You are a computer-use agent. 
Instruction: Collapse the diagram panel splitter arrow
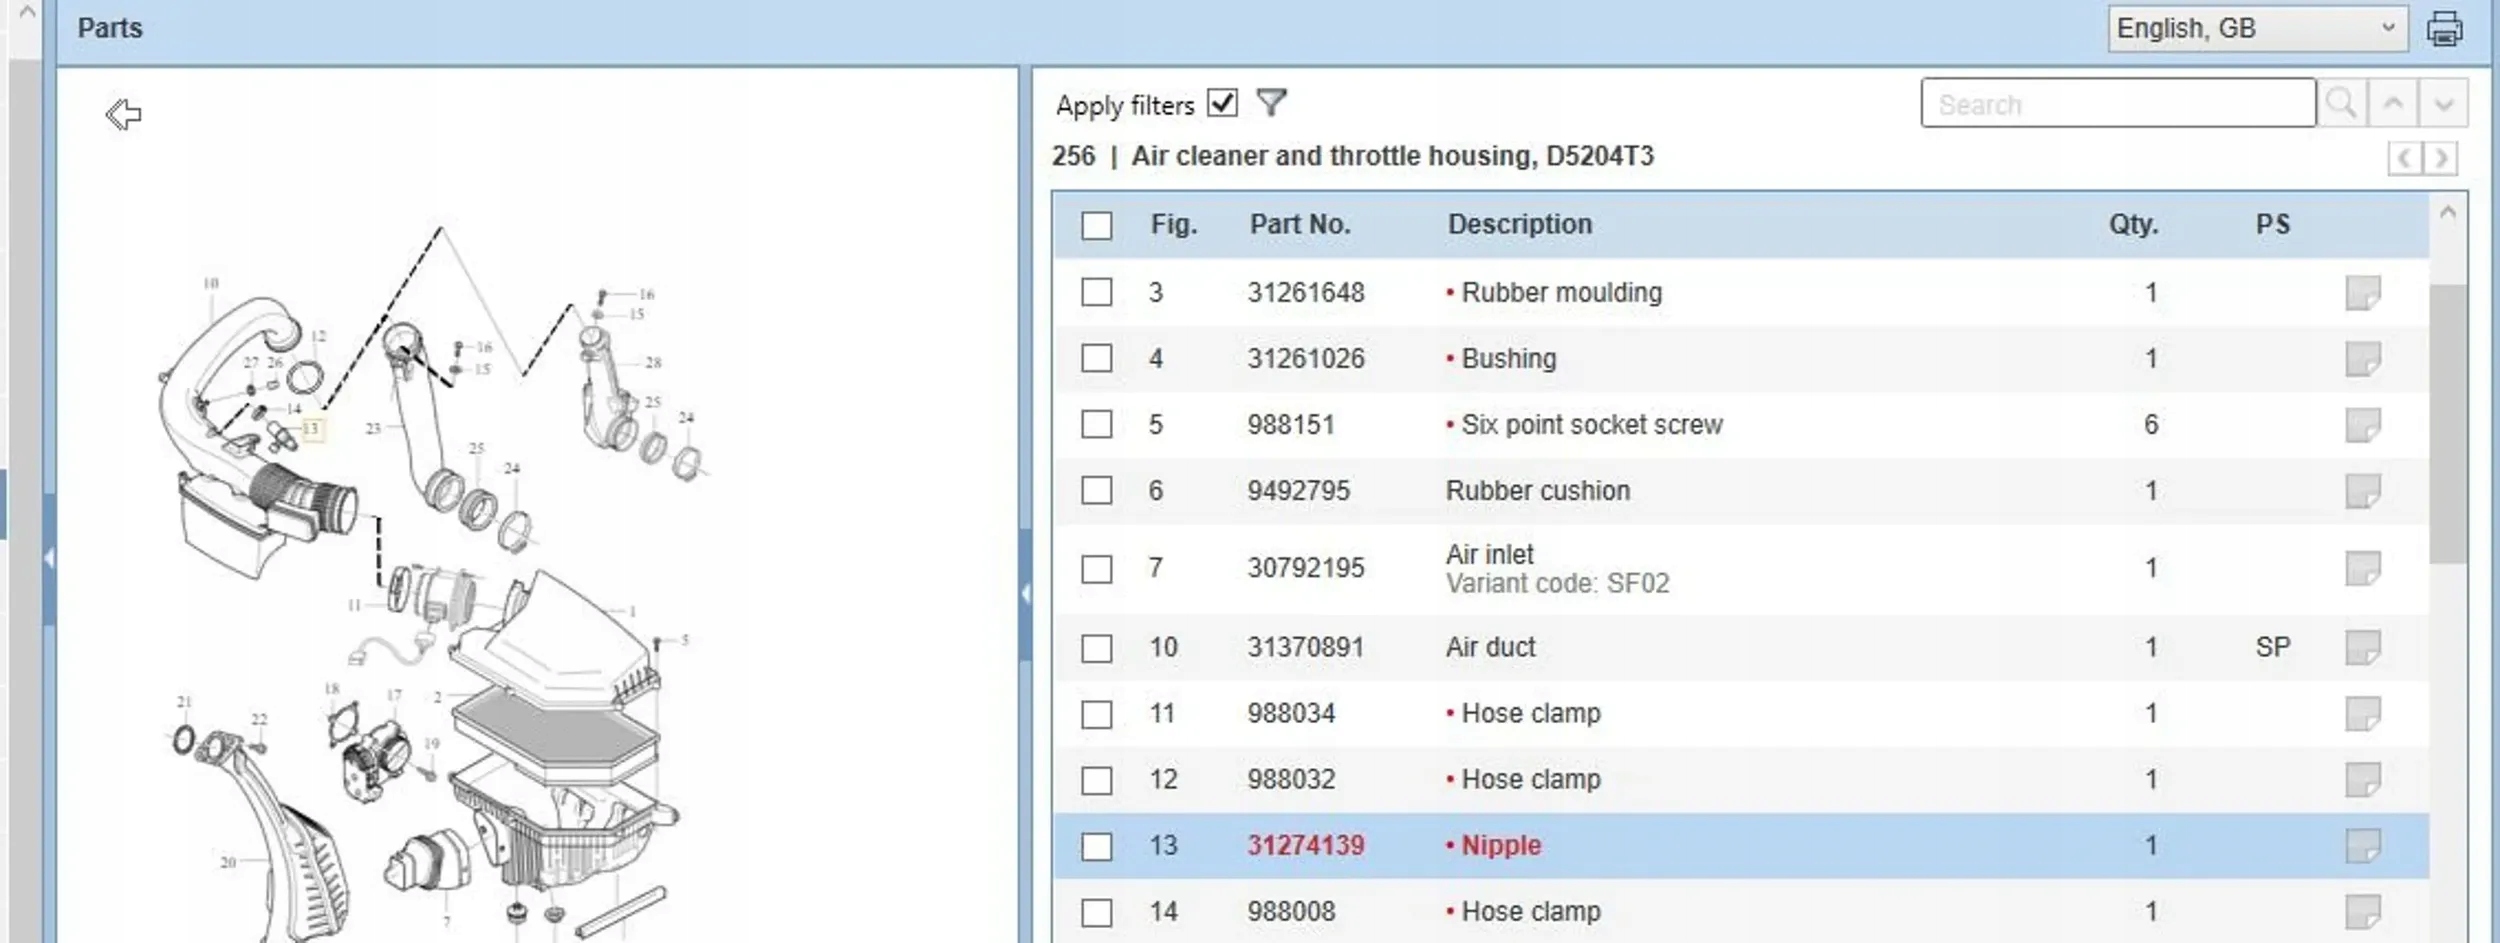pyautogui.click(x=1025, y=594)
